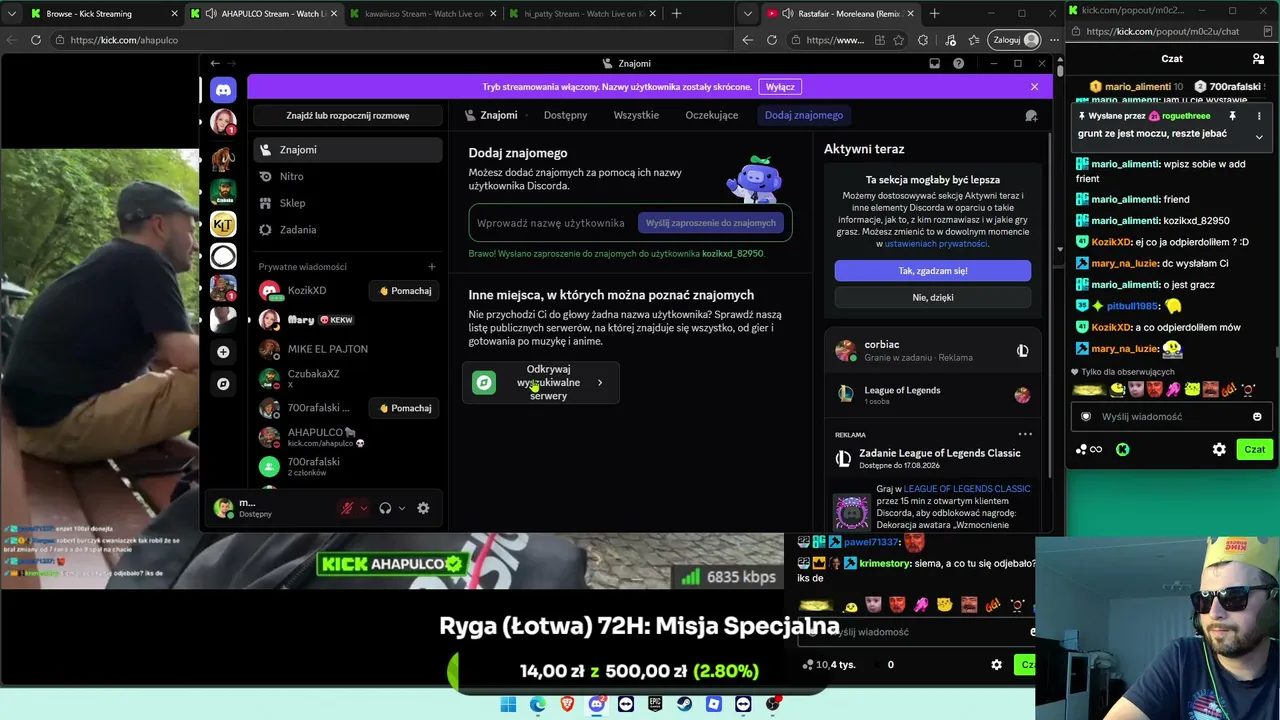Open Sklep in the Discord sidebar

pyautogui.click(x=348, y=203)
